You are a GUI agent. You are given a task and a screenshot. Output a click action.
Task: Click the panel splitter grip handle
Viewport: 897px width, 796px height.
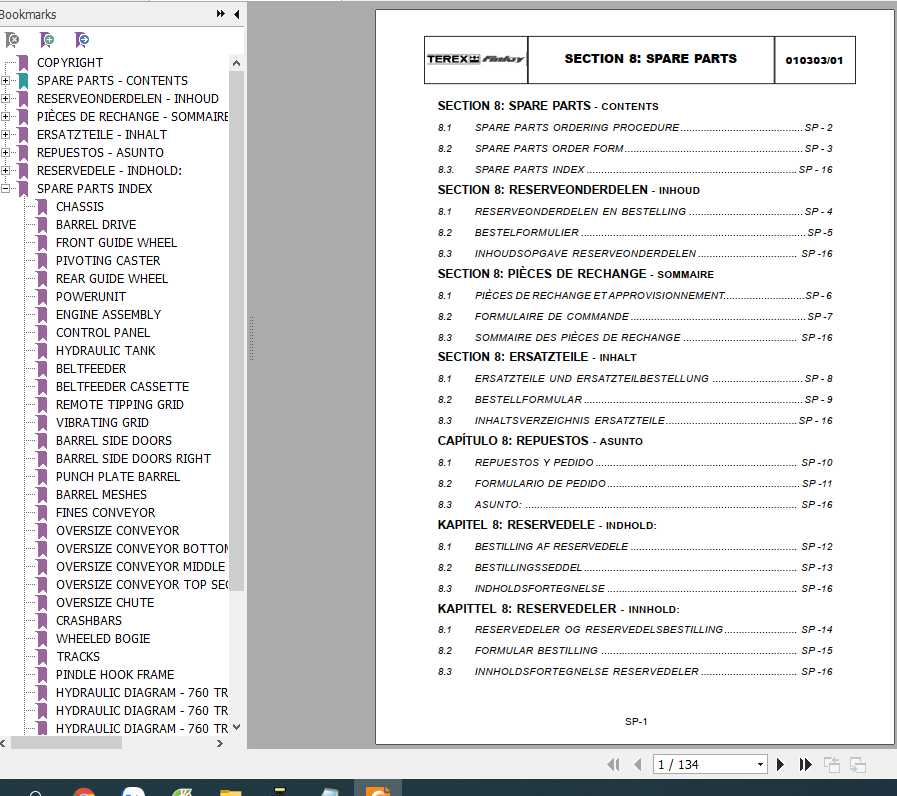251,338
